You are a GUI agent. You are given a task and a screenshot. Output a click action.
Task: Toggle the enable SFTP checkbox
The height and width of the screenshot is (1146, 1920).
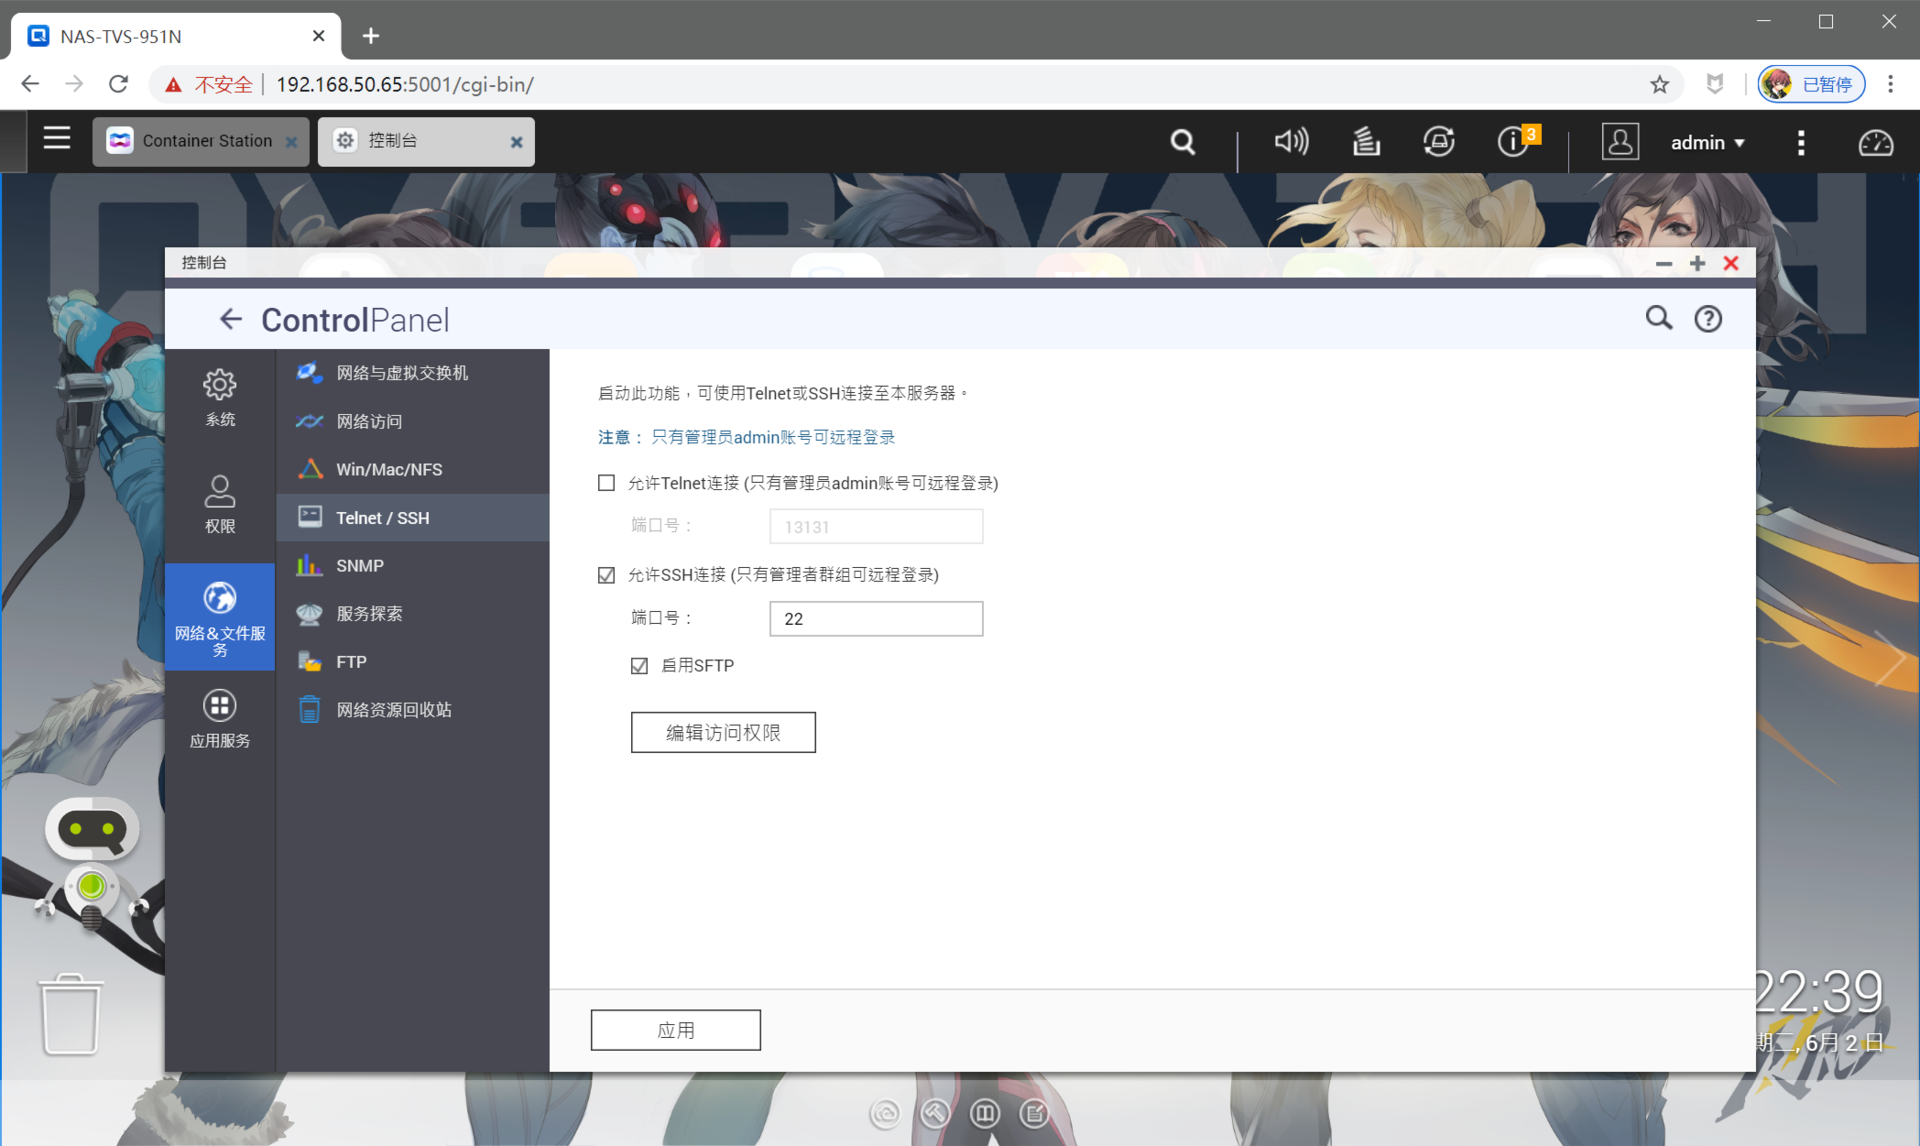pyautogui.click(x=639, y=666)
